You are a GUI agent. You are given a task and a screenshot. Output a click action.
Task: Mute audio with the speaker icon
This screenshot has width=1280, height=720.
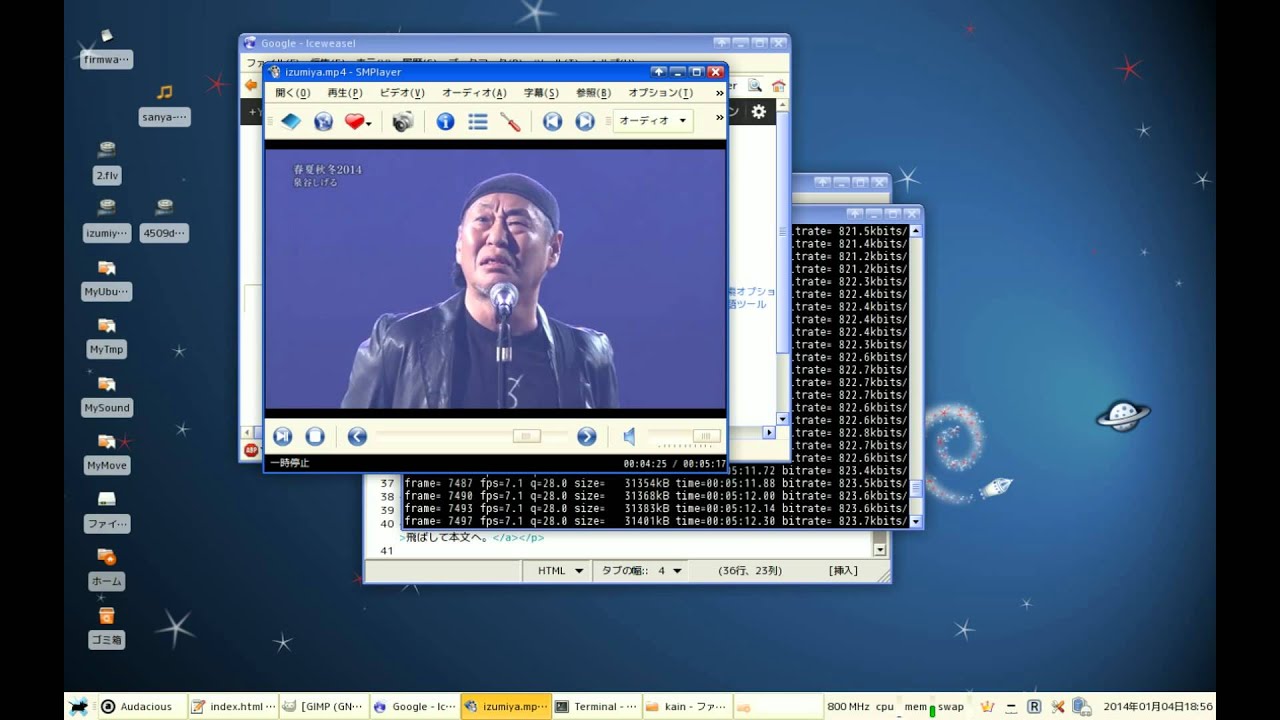point(629,436)
